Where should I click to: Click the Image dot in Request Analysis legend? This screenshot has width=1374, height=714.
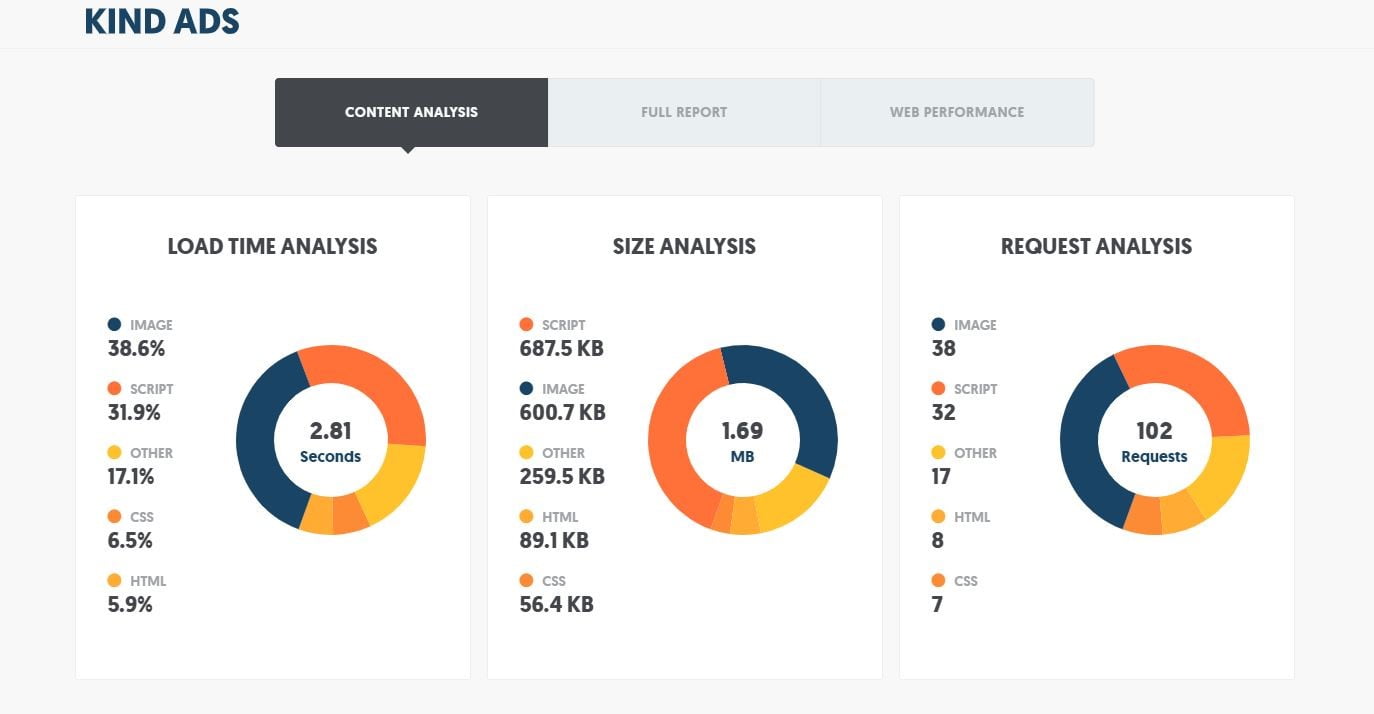click(x=938, y=325)
